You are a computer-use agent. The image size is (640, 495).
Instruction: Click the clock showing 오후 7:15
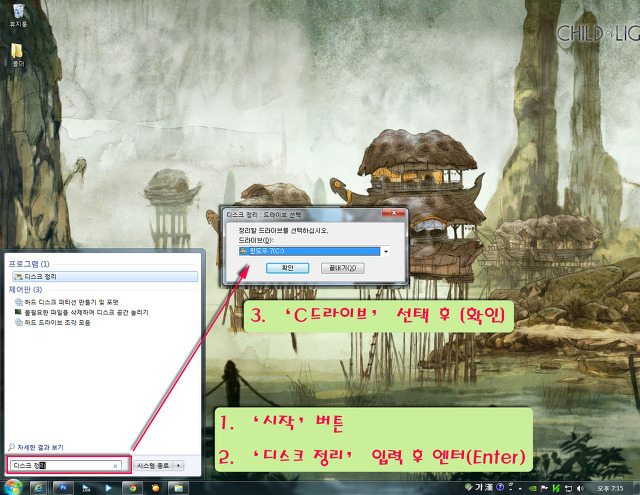coord(610,488)
